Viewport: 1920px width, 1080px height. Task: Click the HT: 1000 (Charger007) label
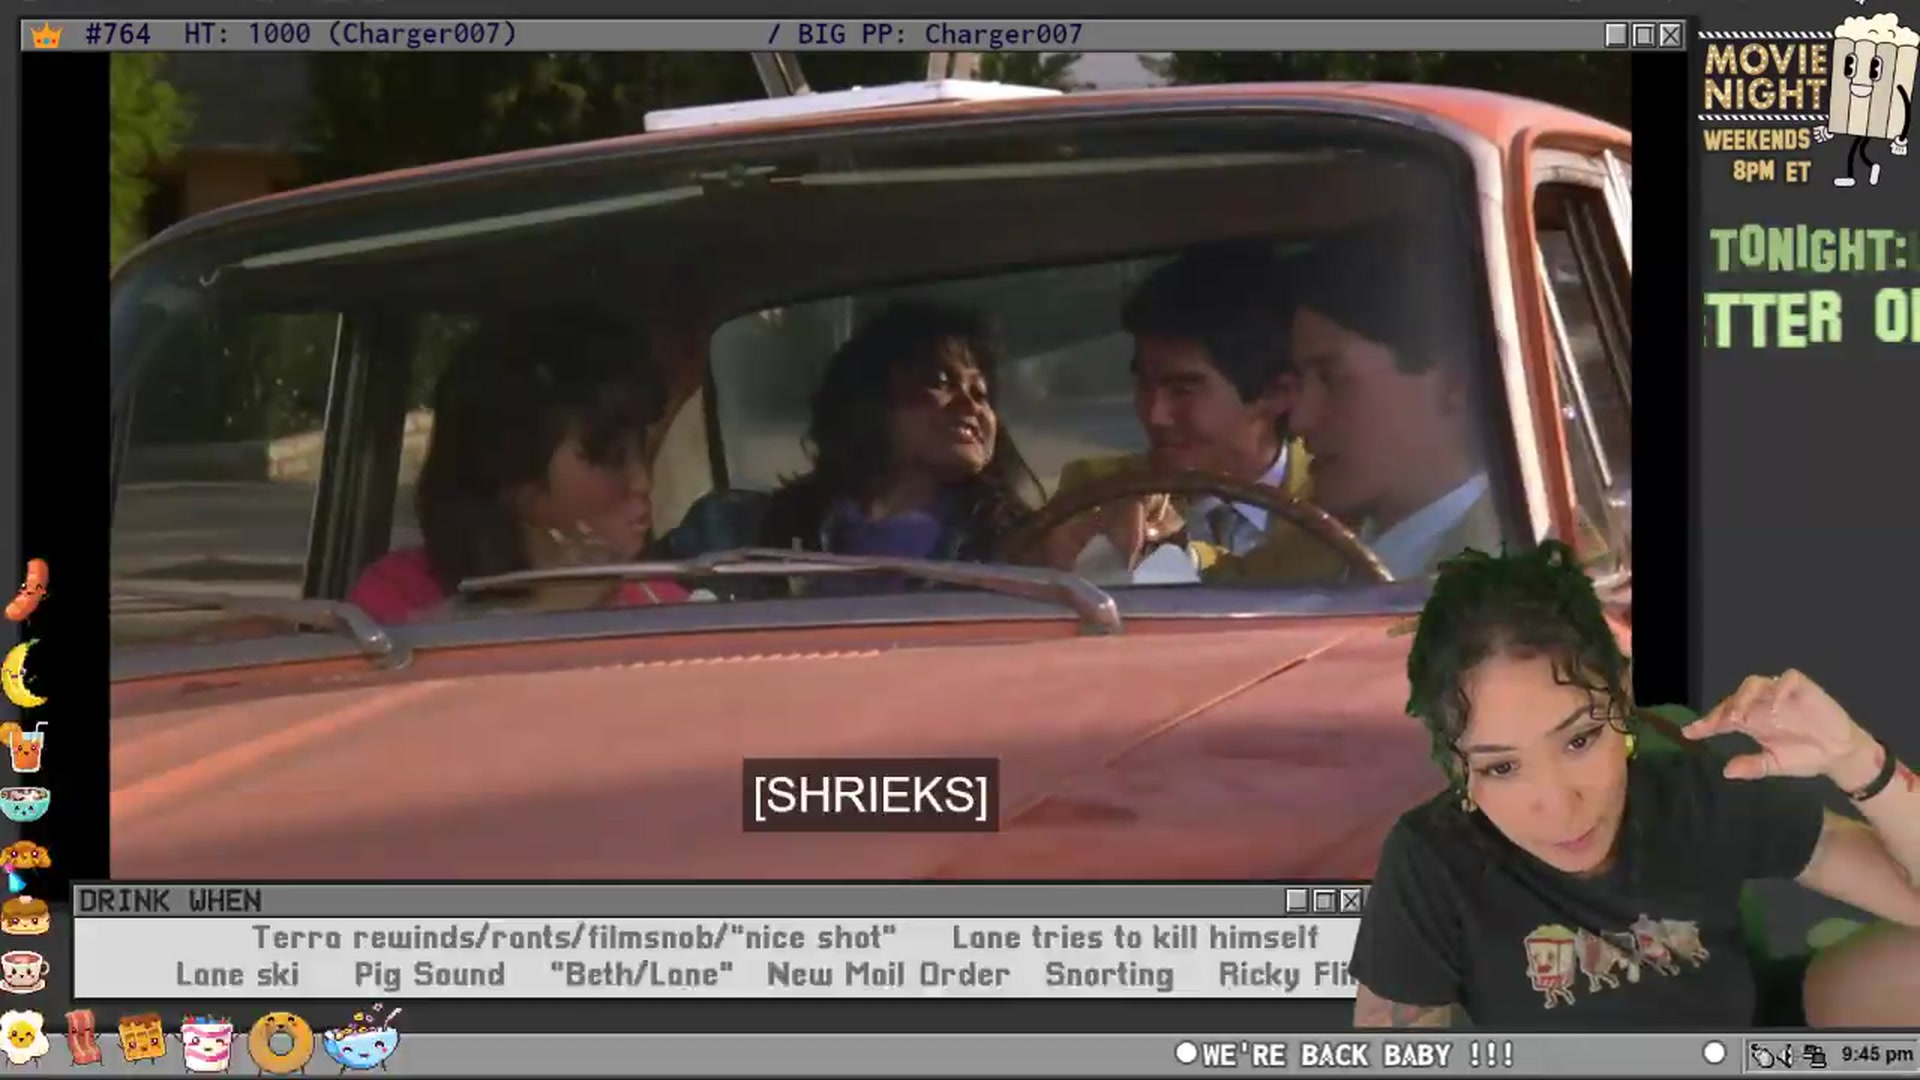click(x=350, y=35)
